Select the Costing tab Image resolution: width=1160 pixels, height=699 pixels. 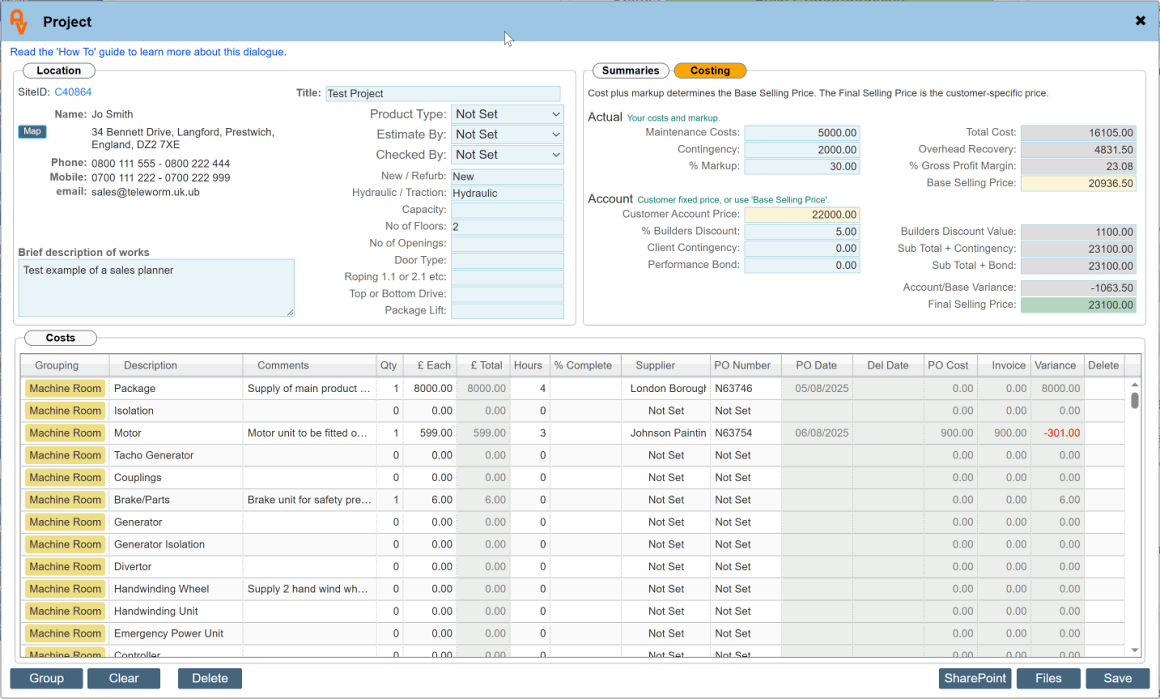pyautogui.click(x=710, y=70)
